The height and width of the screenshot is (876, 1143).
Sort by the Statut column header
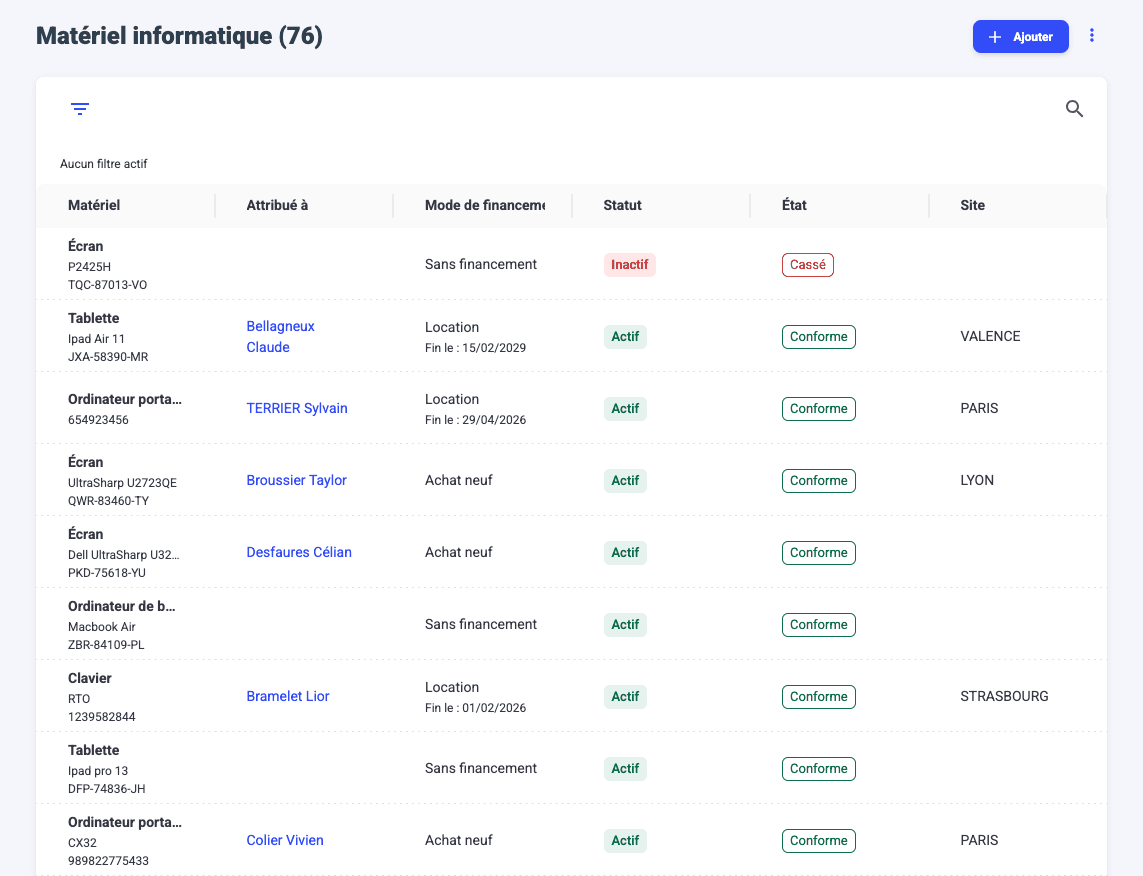[x=623, y=206]
